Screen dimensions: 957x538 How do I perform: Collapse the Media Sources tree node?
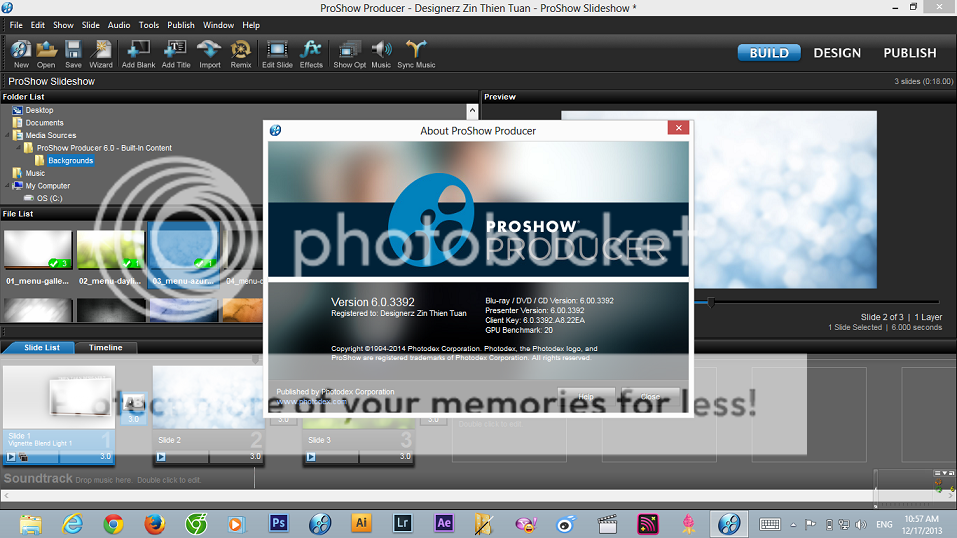point(6,136)
